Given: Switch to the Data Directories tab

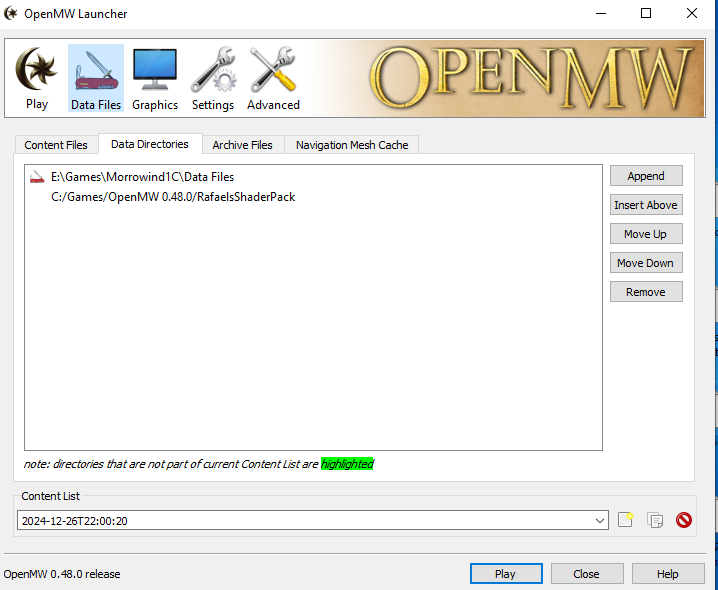Looking at the screenshot, I should pyautogui.click(x=150, y=144).
